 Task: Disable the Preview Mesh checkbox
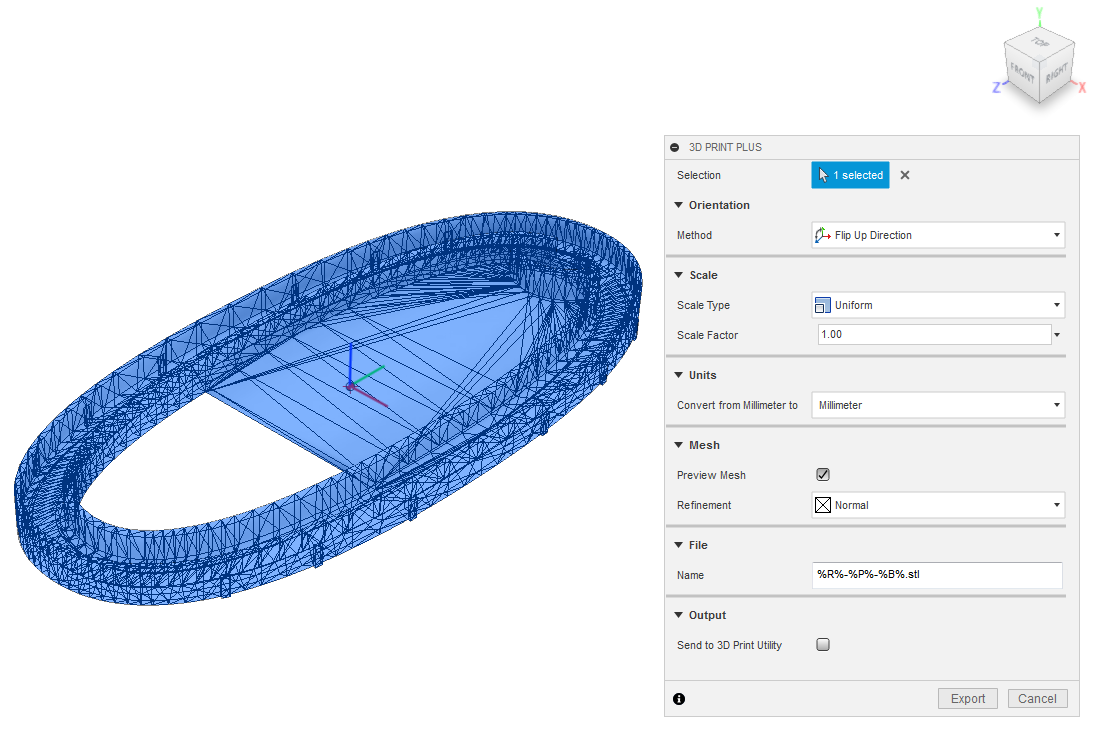(823, 475)
